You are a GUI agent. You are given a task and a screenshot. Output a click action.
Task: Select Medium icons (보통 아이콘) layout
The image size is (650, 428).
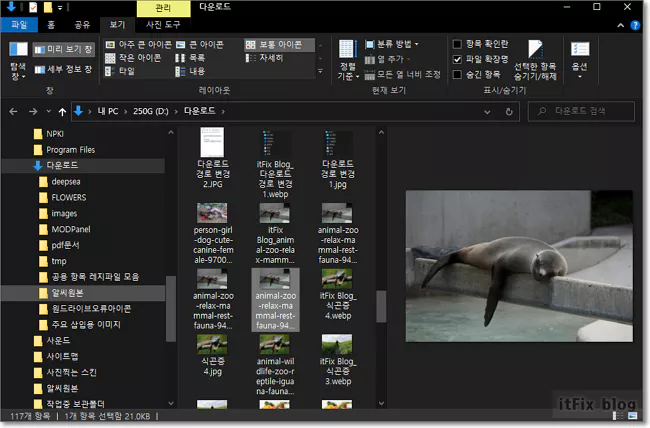tap(279, 44)
